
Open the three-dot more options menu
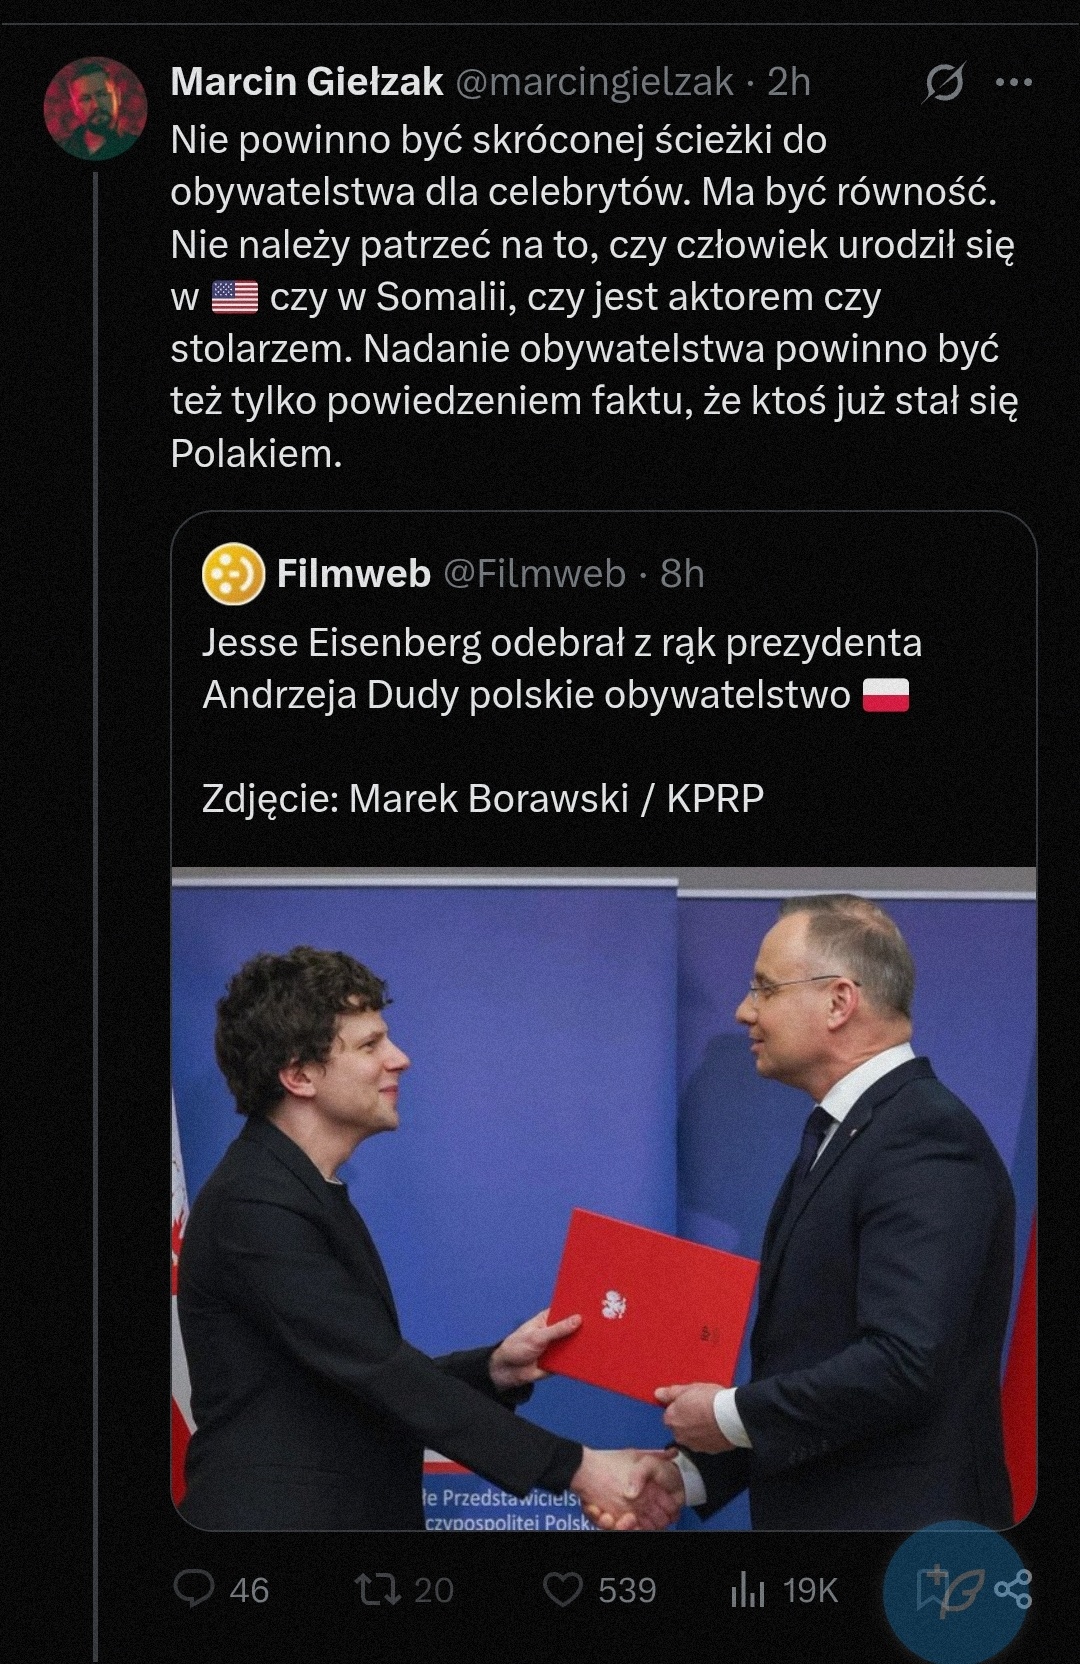click(1013, 83)
